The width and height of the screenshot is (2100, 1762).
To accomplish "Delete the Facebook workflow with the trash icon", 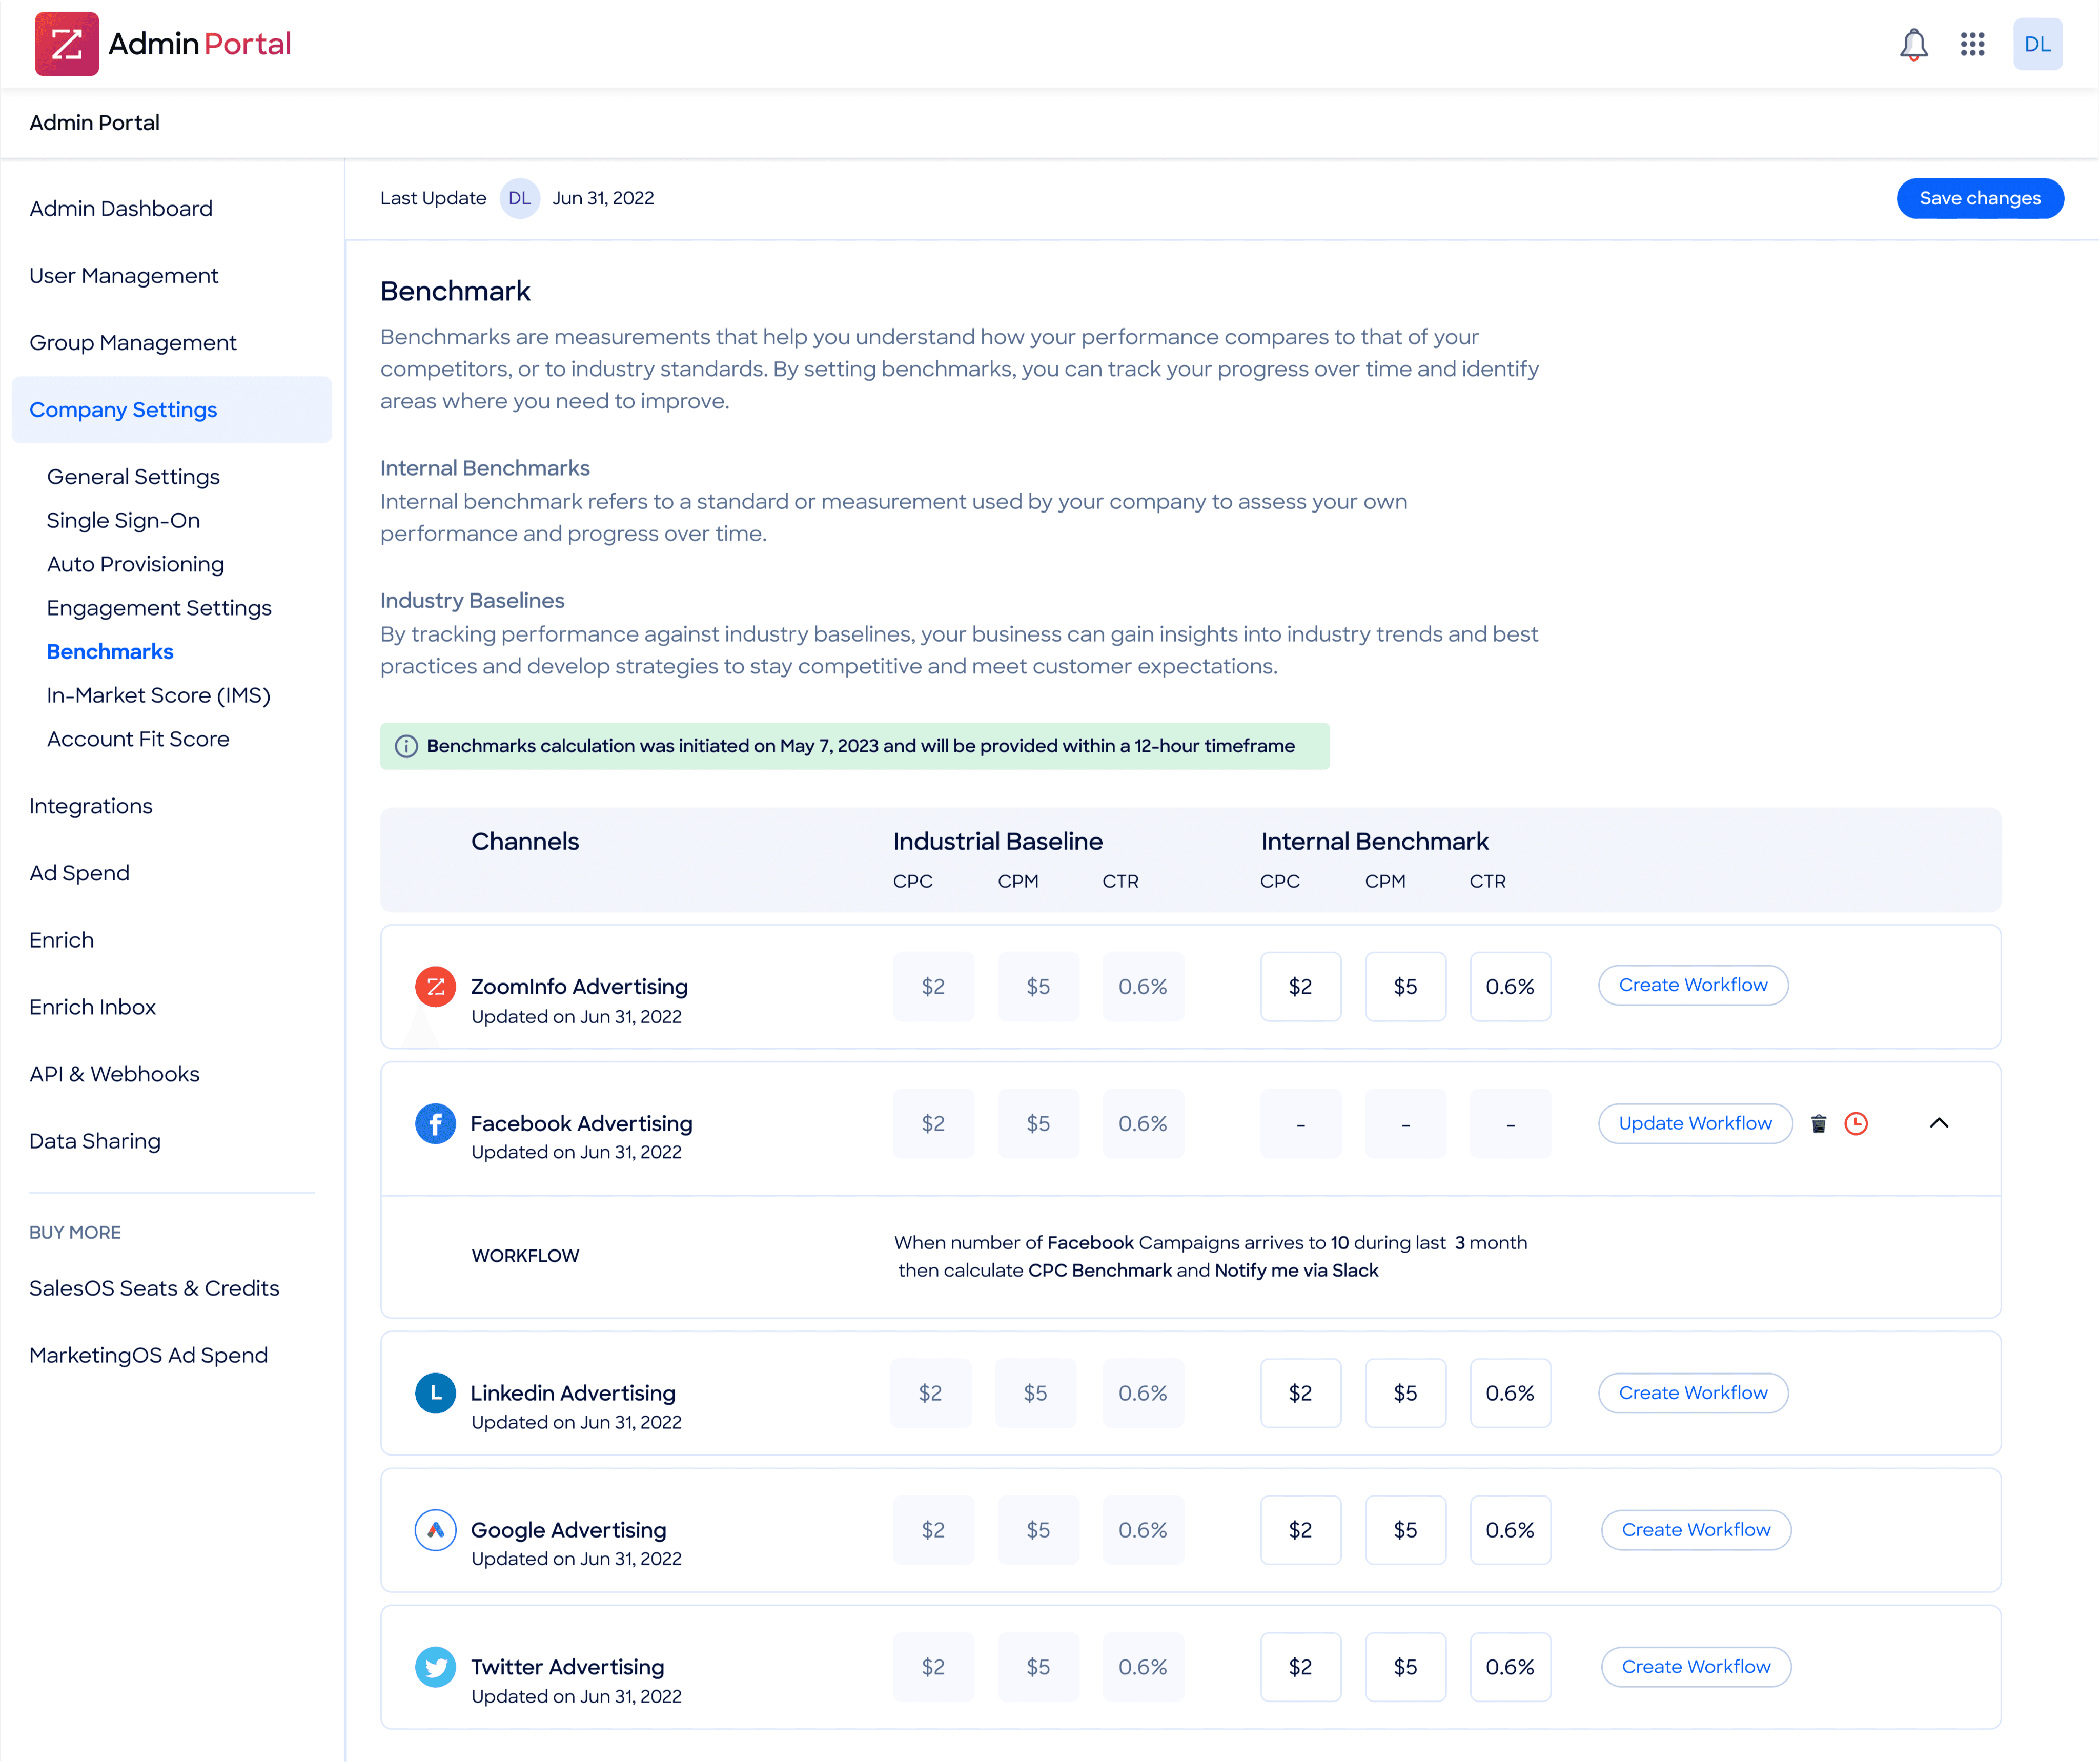I will click(x=1819, y=1124).
